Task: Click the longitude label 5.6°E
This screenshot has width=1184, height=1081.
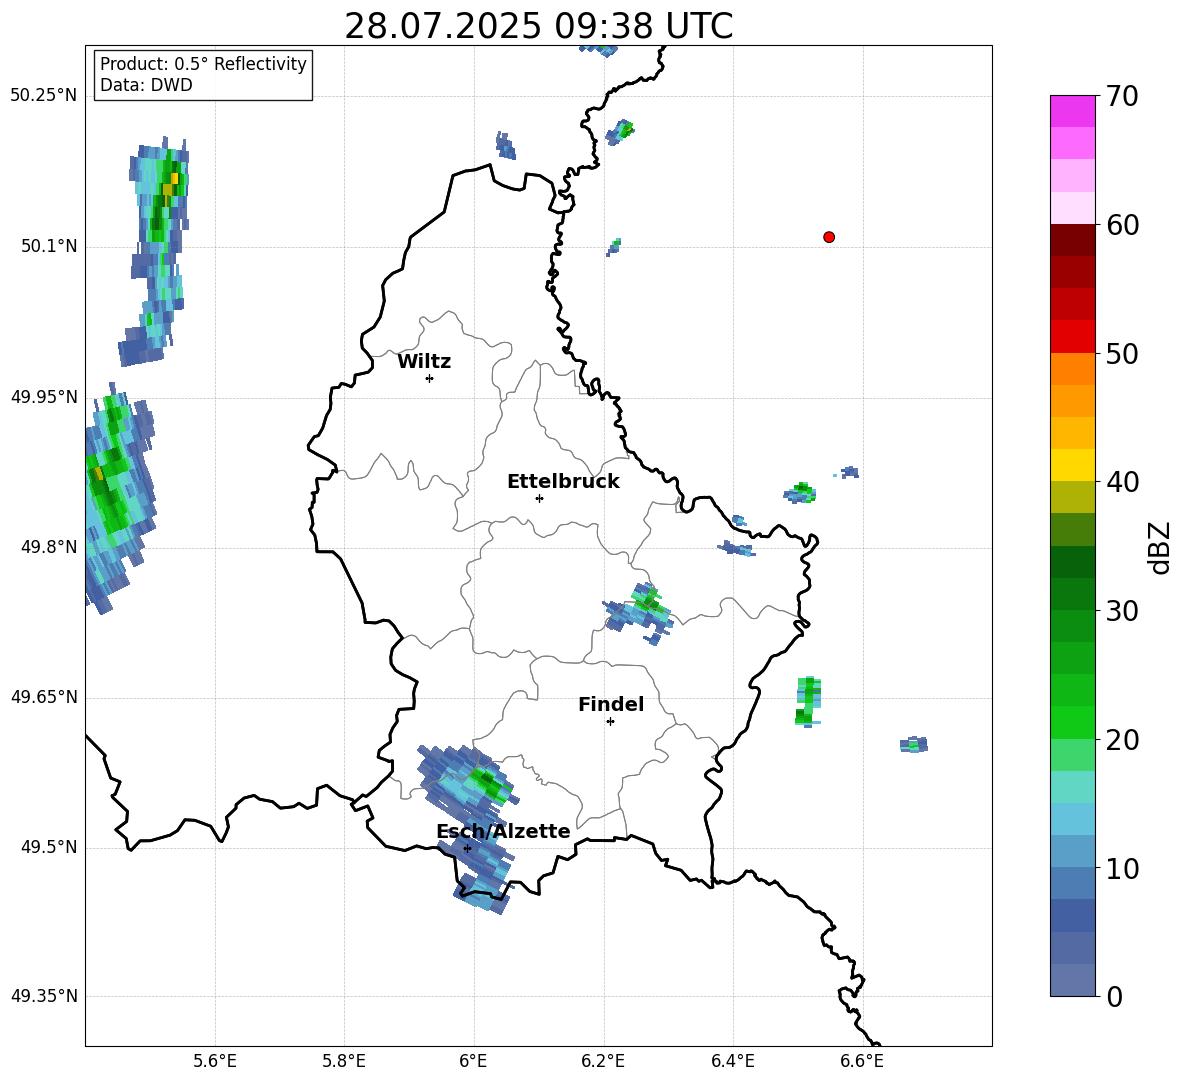Action: 214,1061
